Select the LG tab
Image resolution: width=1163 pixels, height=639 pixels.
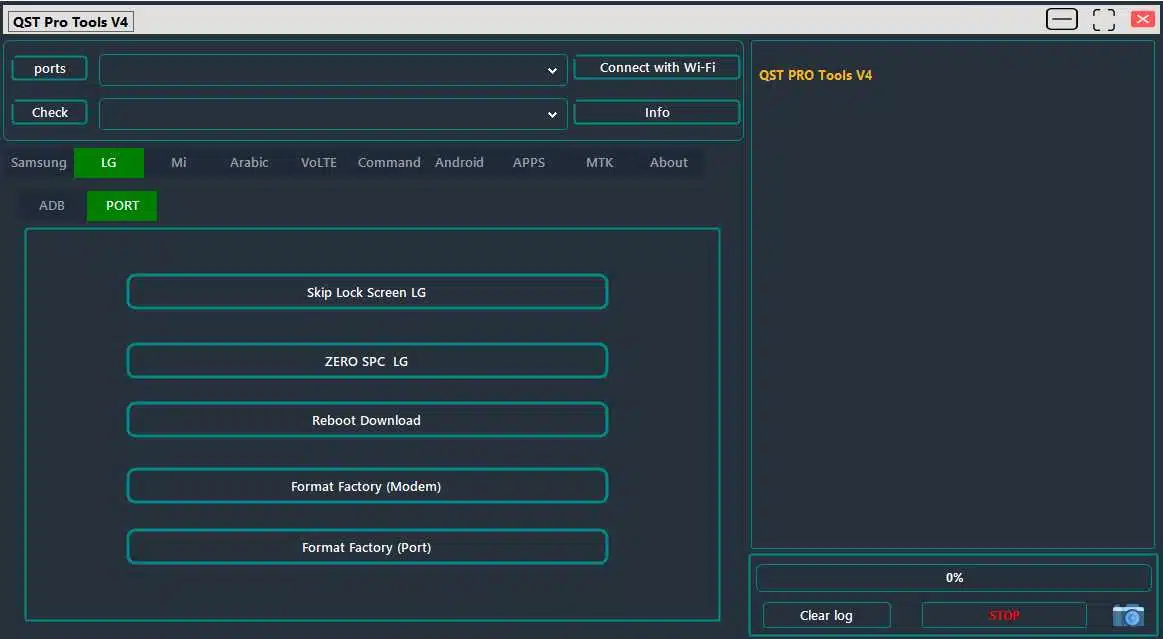(109, 162)
